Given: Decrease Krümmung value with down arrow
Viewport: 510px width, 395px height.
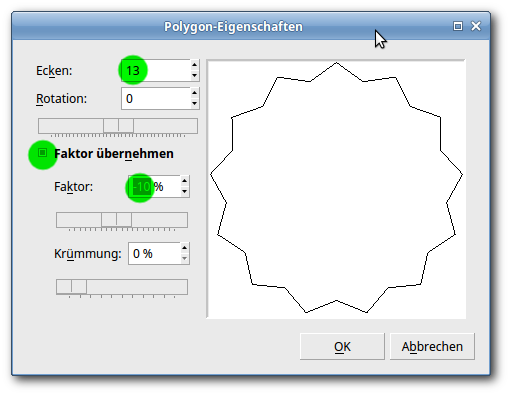Looking at the screenshot, I should pyautogui.click(x=185, y=259).
